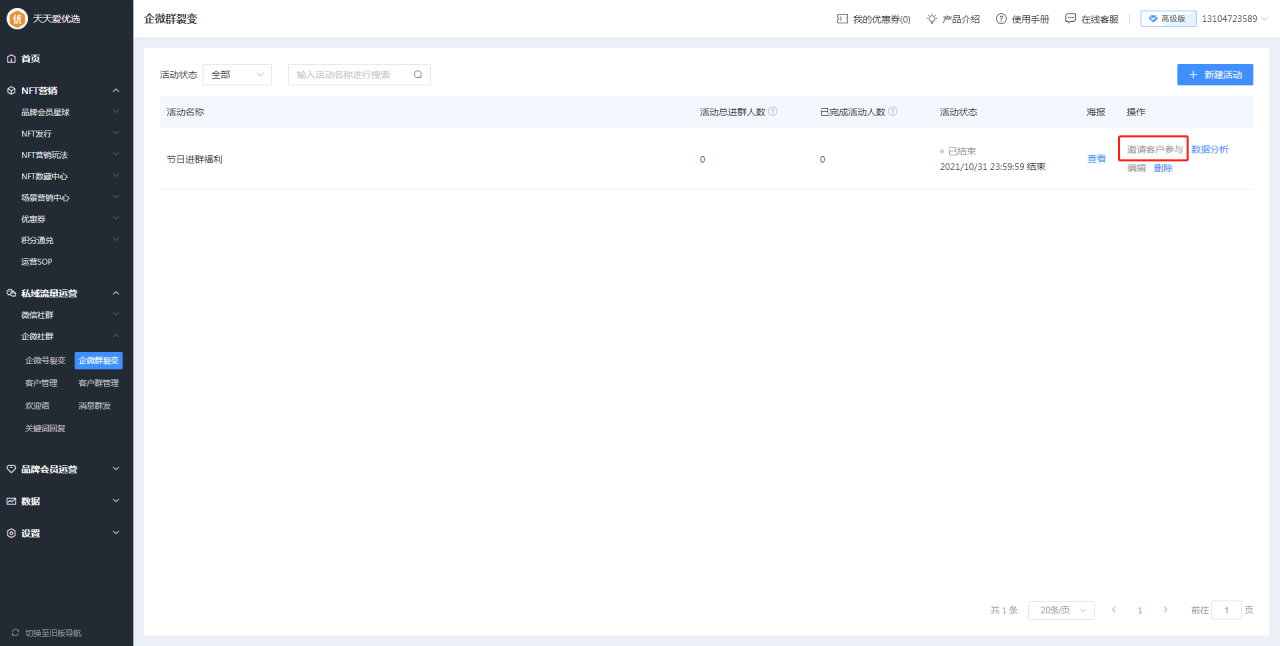This screenshot has width=1280, height=646.
Task: Go to next page arrow in pagination
Action: pos(1165,610)
